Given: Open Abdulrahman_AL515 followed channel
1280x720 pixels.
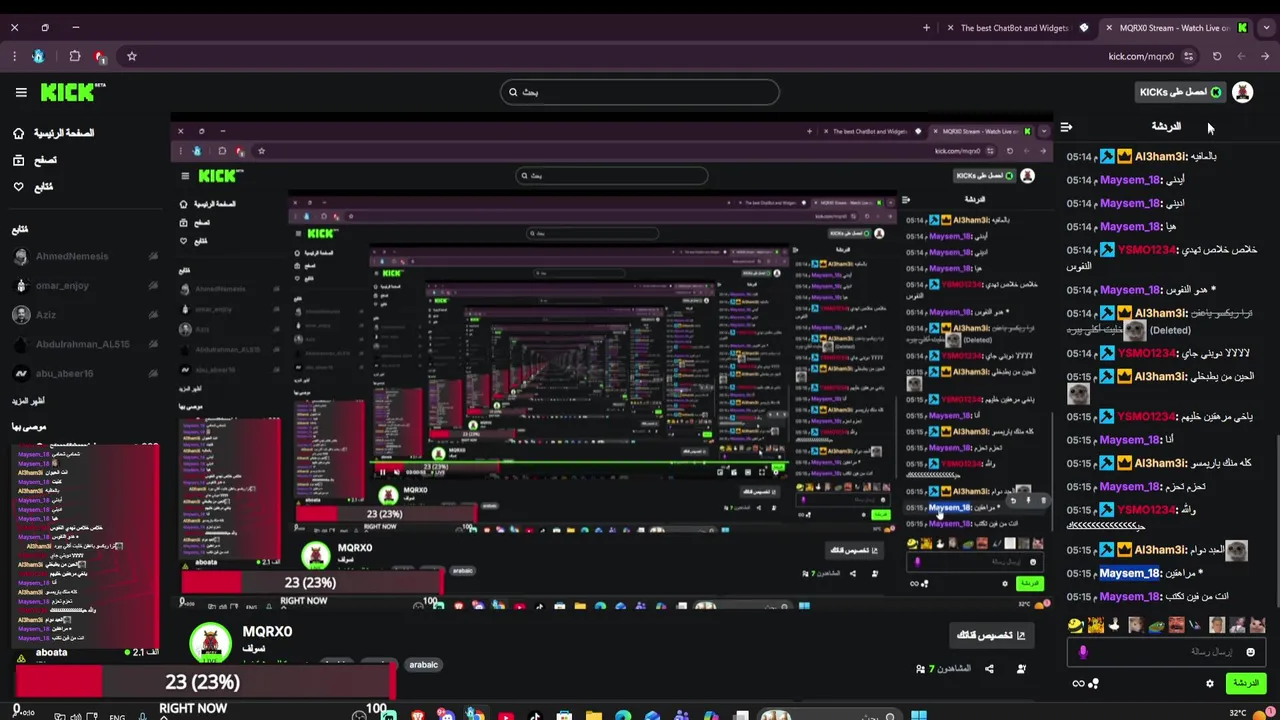Looking at the screenshot, I should tap(85, 344).
